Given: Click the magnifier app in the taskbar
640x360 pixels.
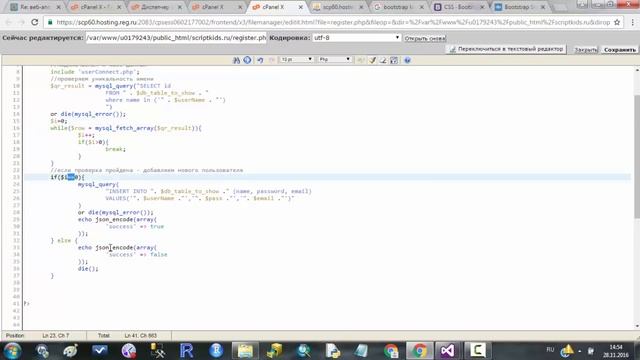Looking at the screenshot, I should click(304, 351).
